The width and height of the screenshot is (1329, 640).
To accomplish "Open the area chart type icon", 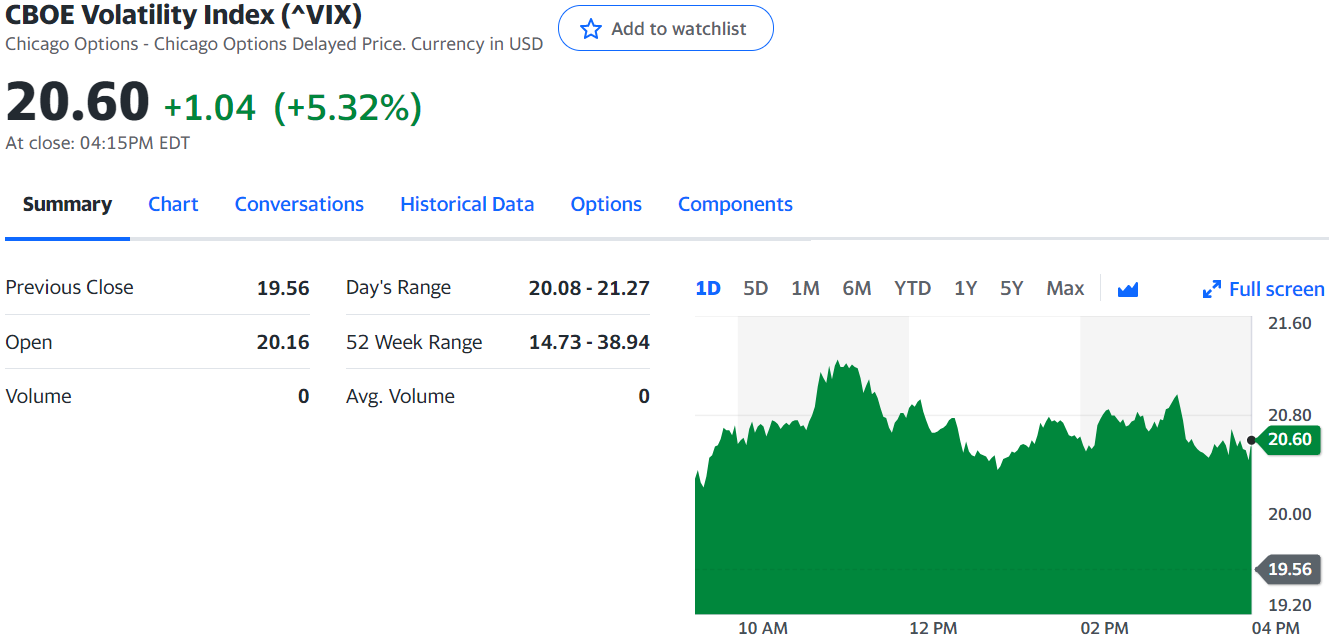I will click(1128, 289).
